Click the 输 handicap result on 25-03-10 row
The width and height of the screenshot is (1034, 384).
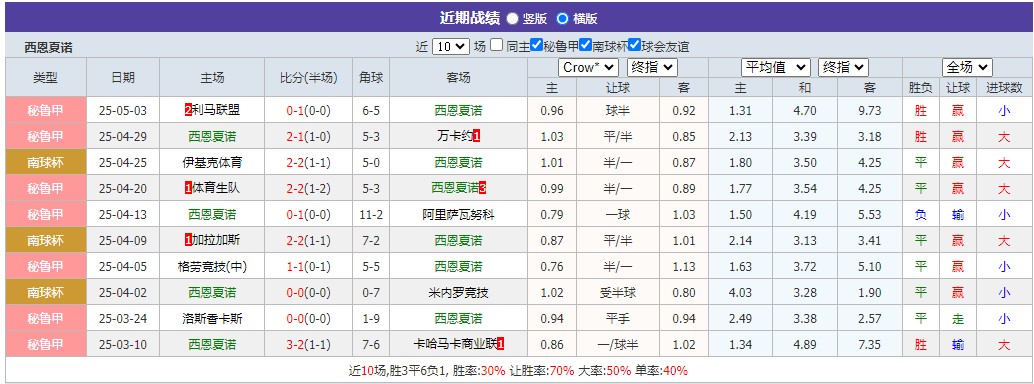(x=958, y=344)
